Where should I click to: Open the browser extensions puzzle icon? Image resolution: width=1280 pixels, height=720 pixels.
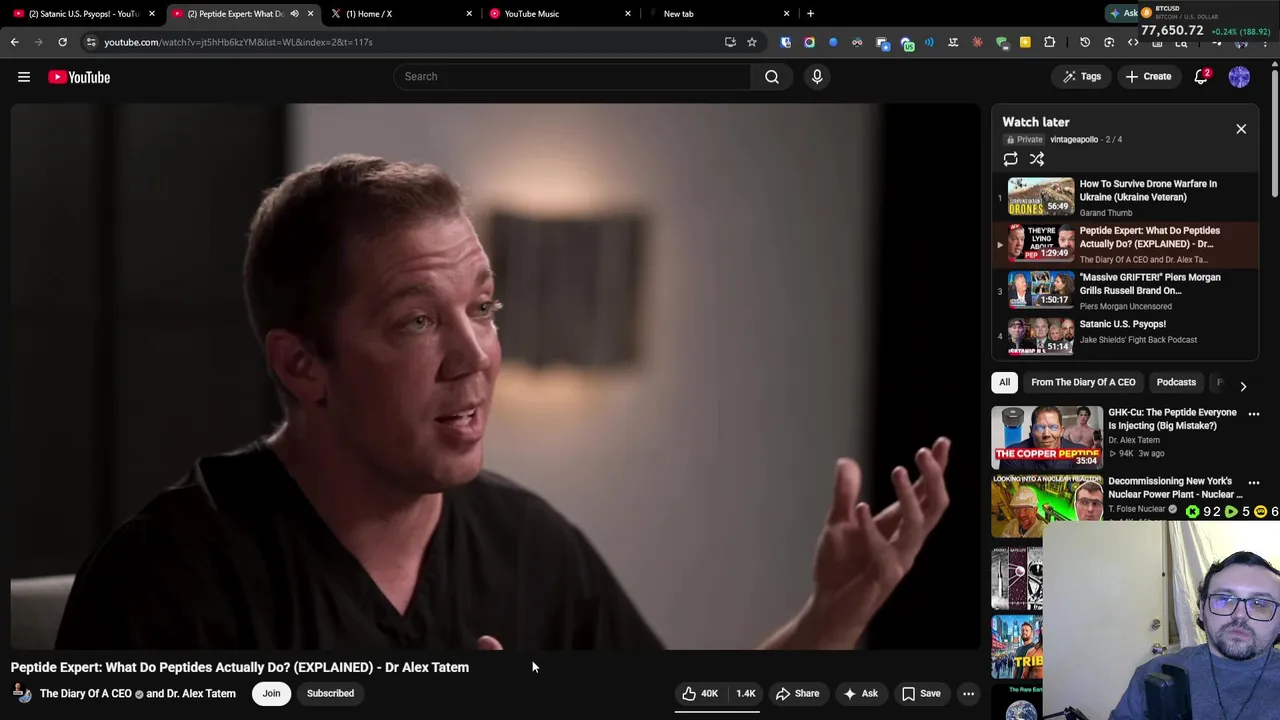pyautogui.click(x=1049, y=42)
